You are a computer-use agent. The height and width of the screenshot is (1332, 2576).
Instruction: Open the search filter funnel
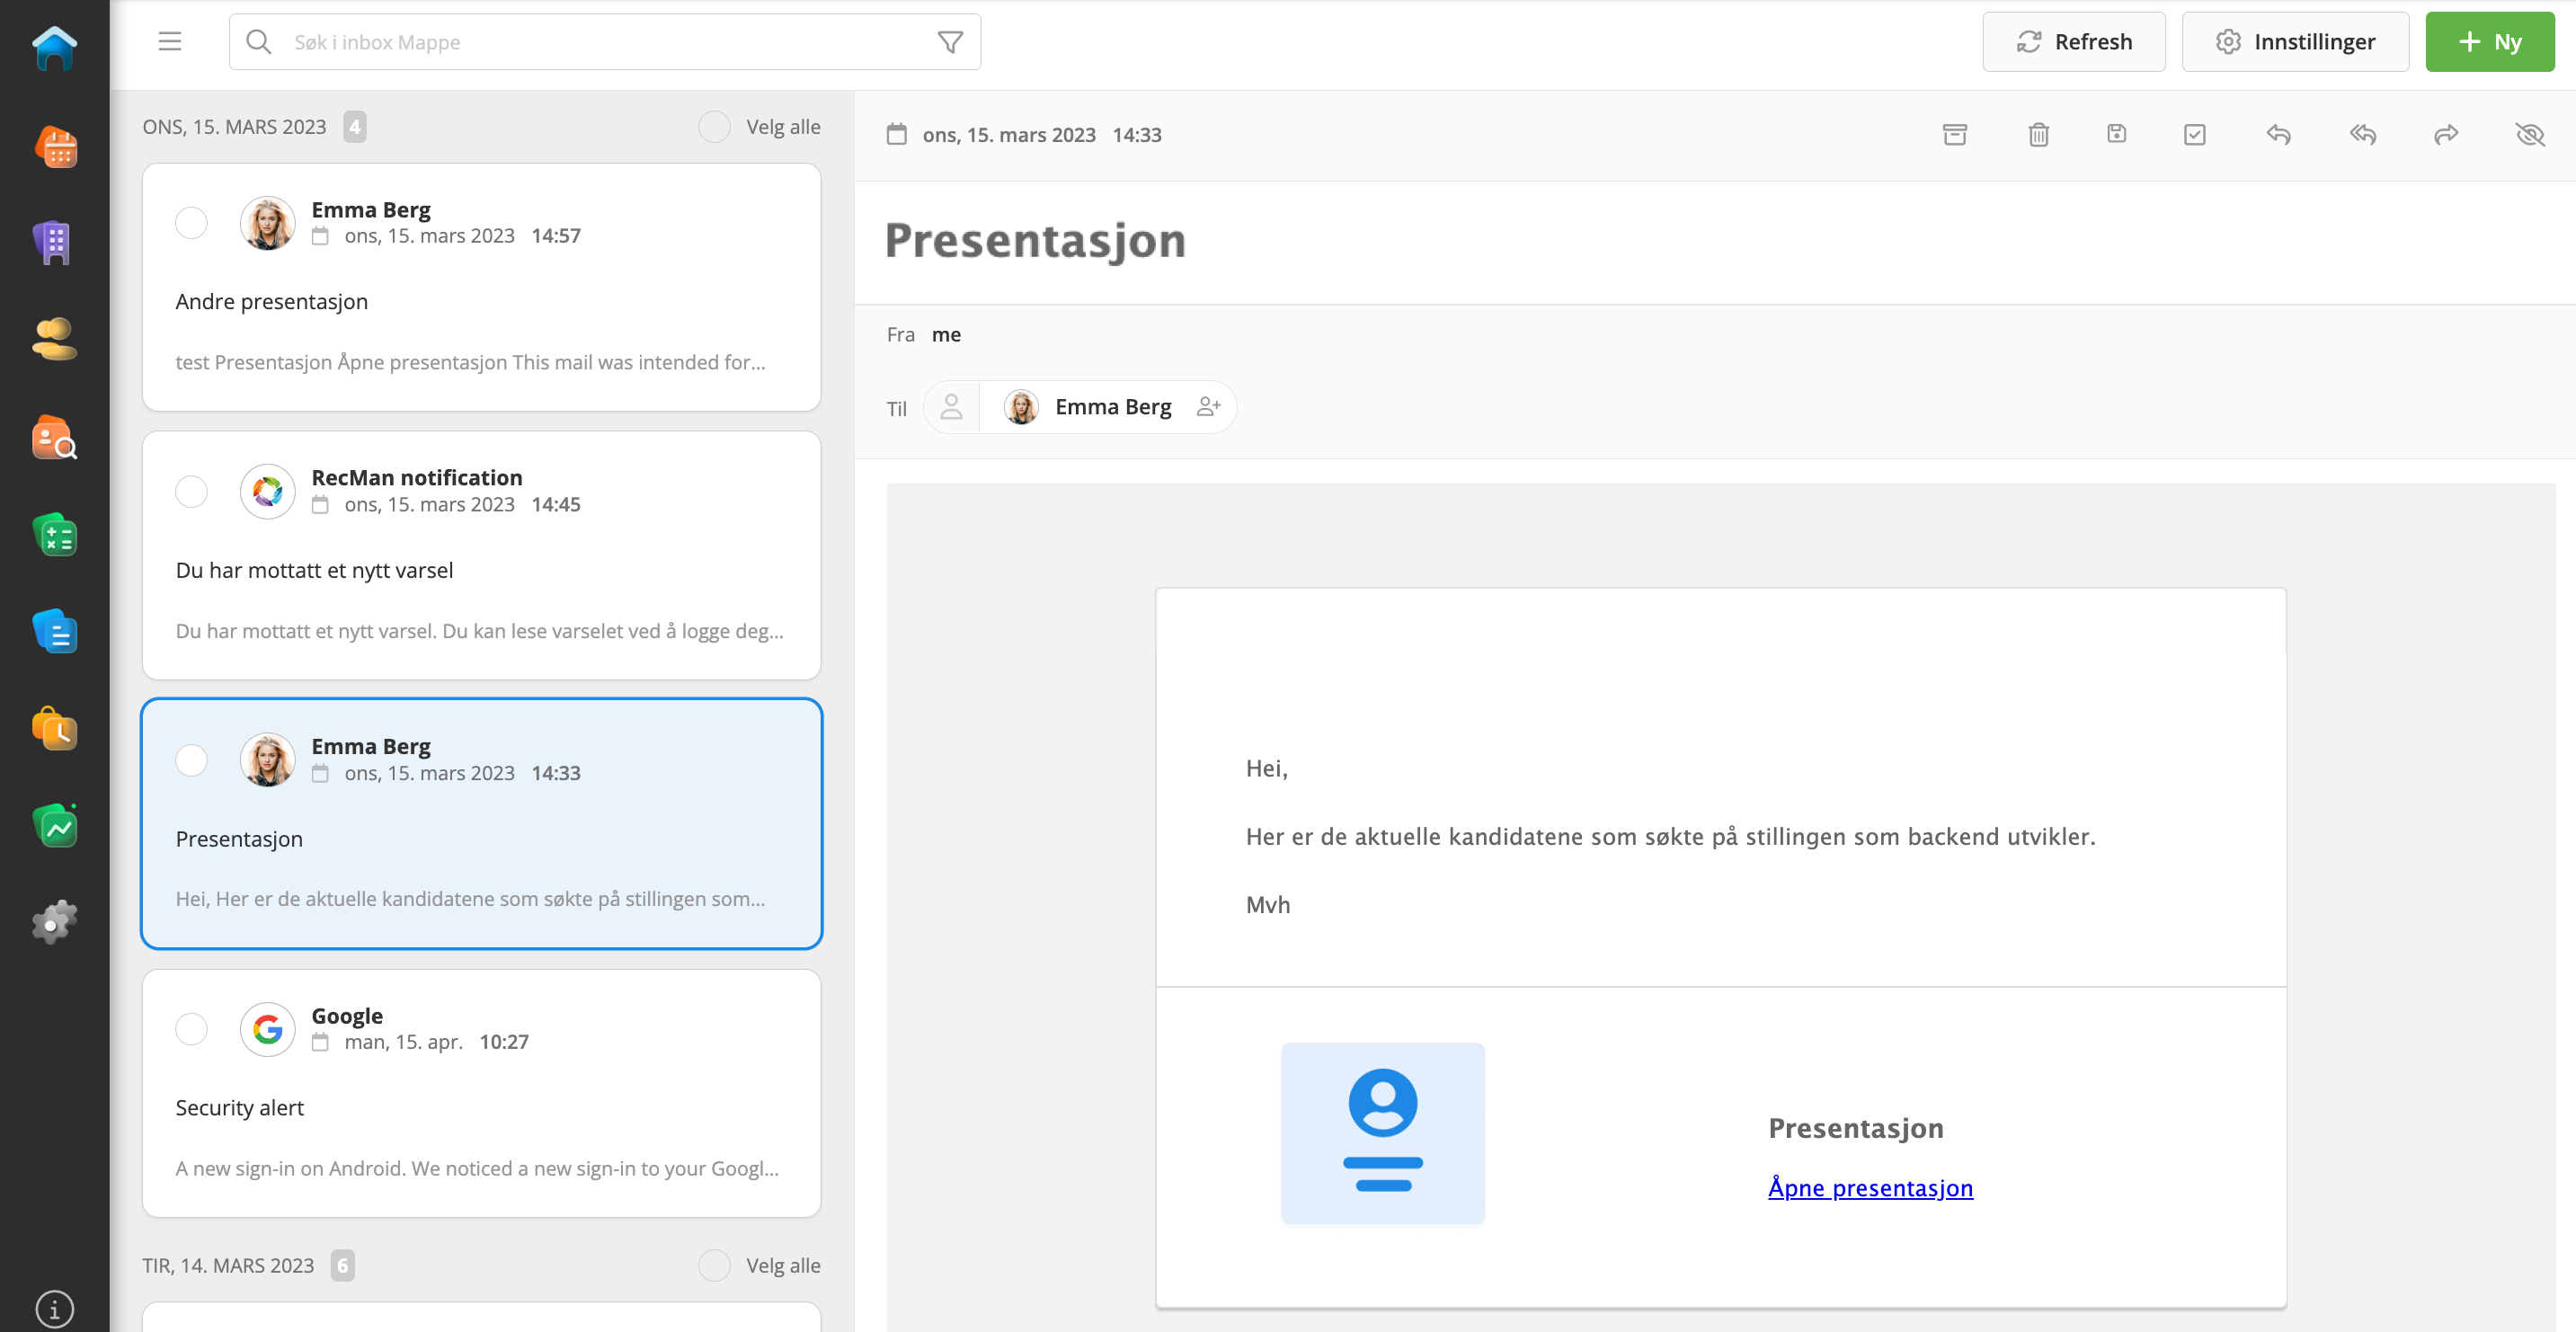pos(950,42)
